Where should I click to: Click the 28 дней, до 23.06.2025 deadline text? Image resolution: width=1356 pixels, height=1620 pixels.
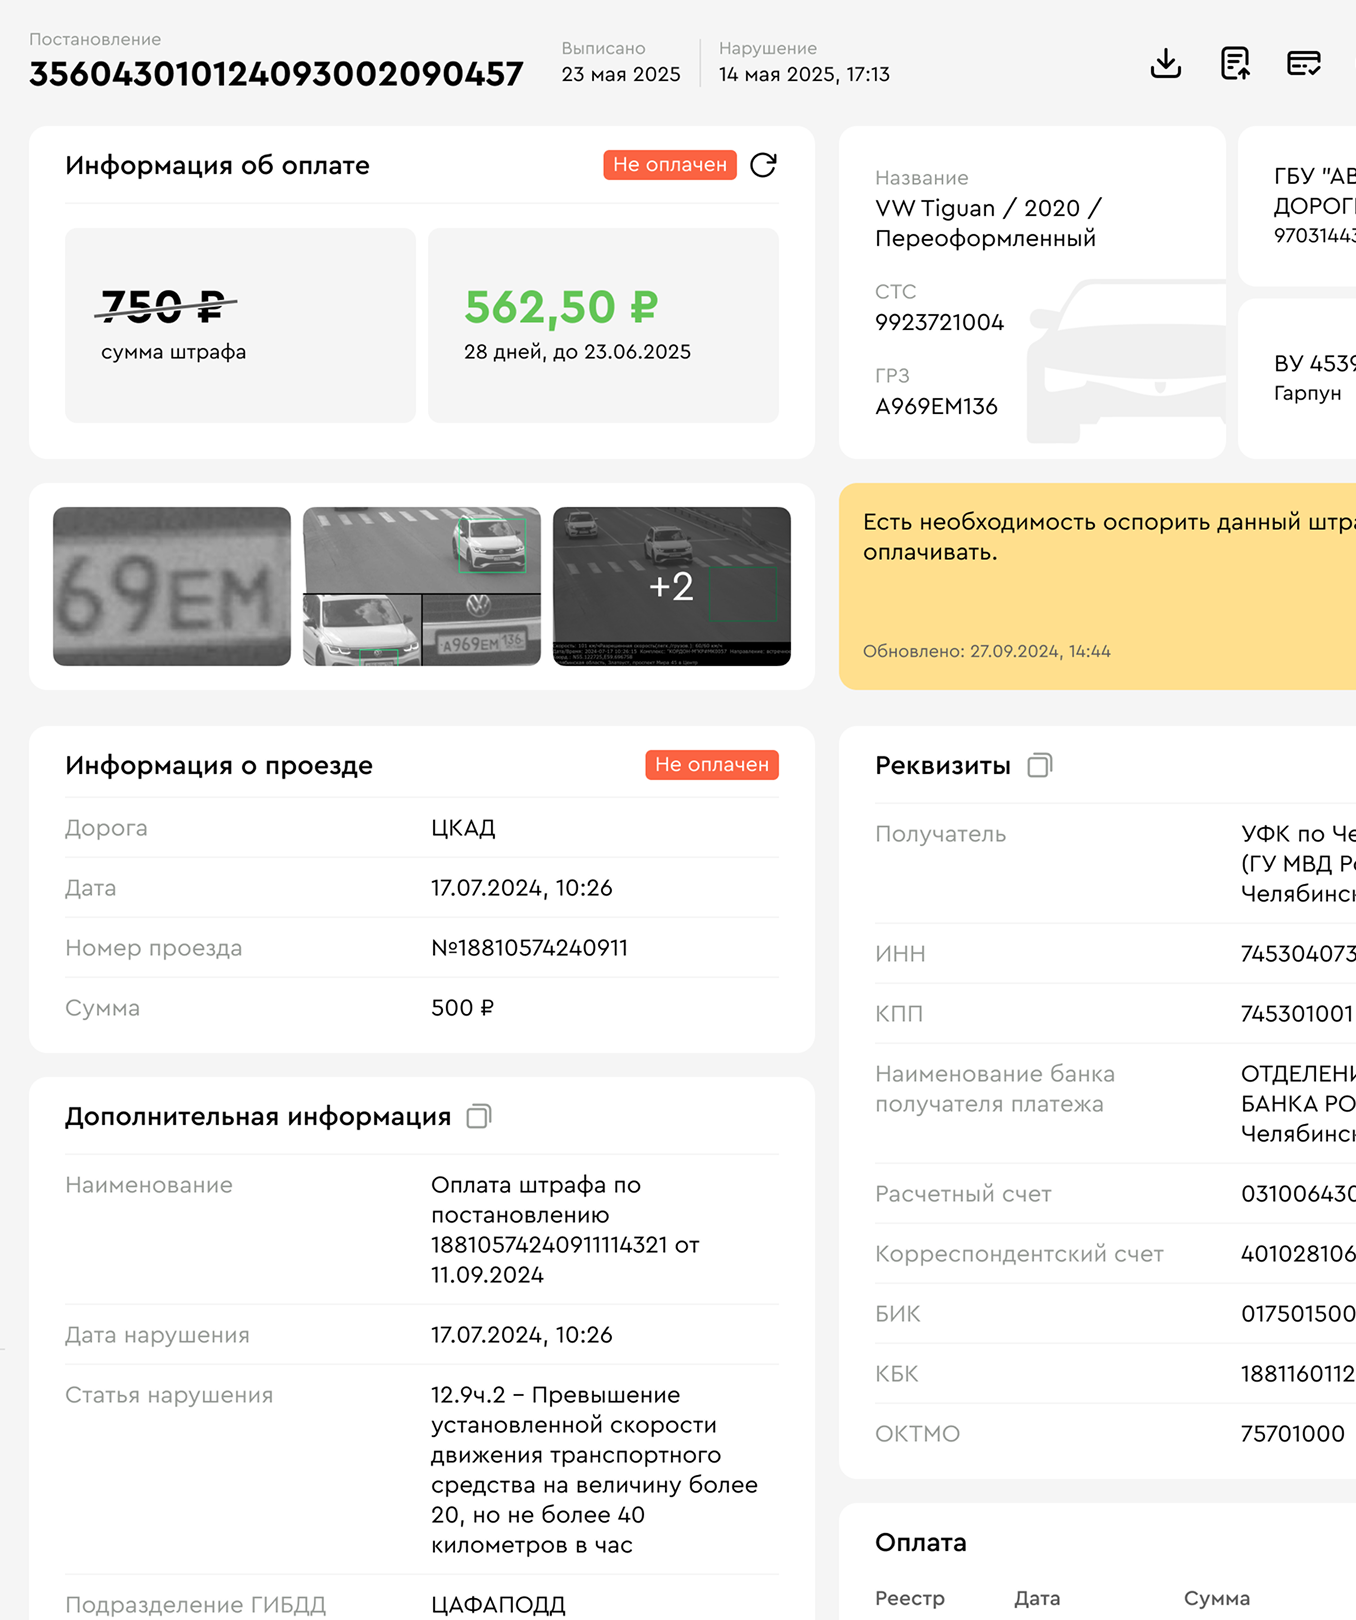(577, 352)
